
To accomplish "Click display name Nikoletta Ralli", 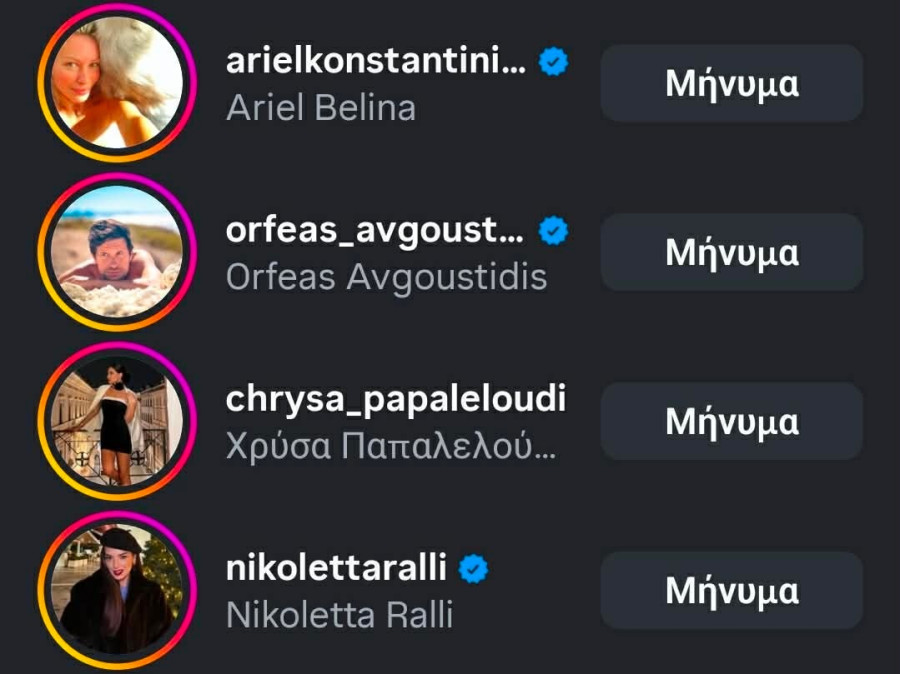I will [340, 615].
